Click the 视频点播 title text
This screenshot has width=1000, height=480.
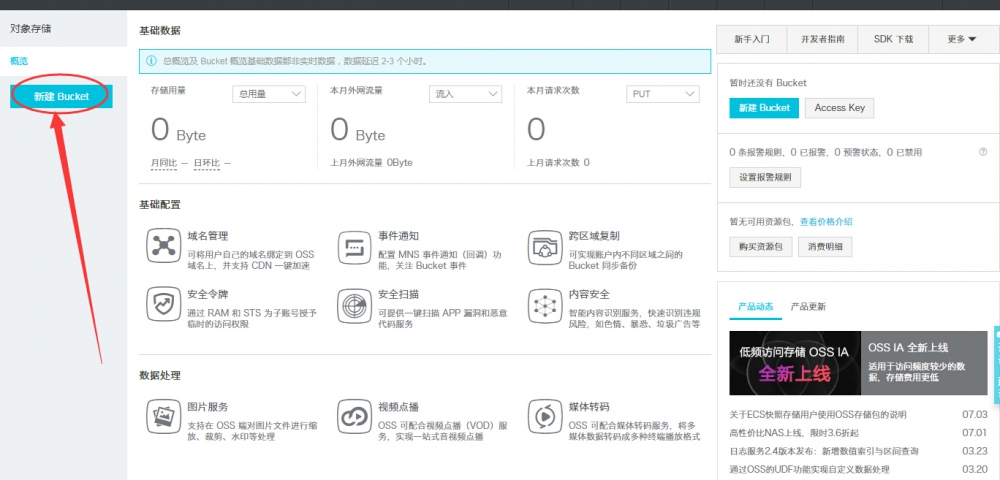(x=399, y=407)
